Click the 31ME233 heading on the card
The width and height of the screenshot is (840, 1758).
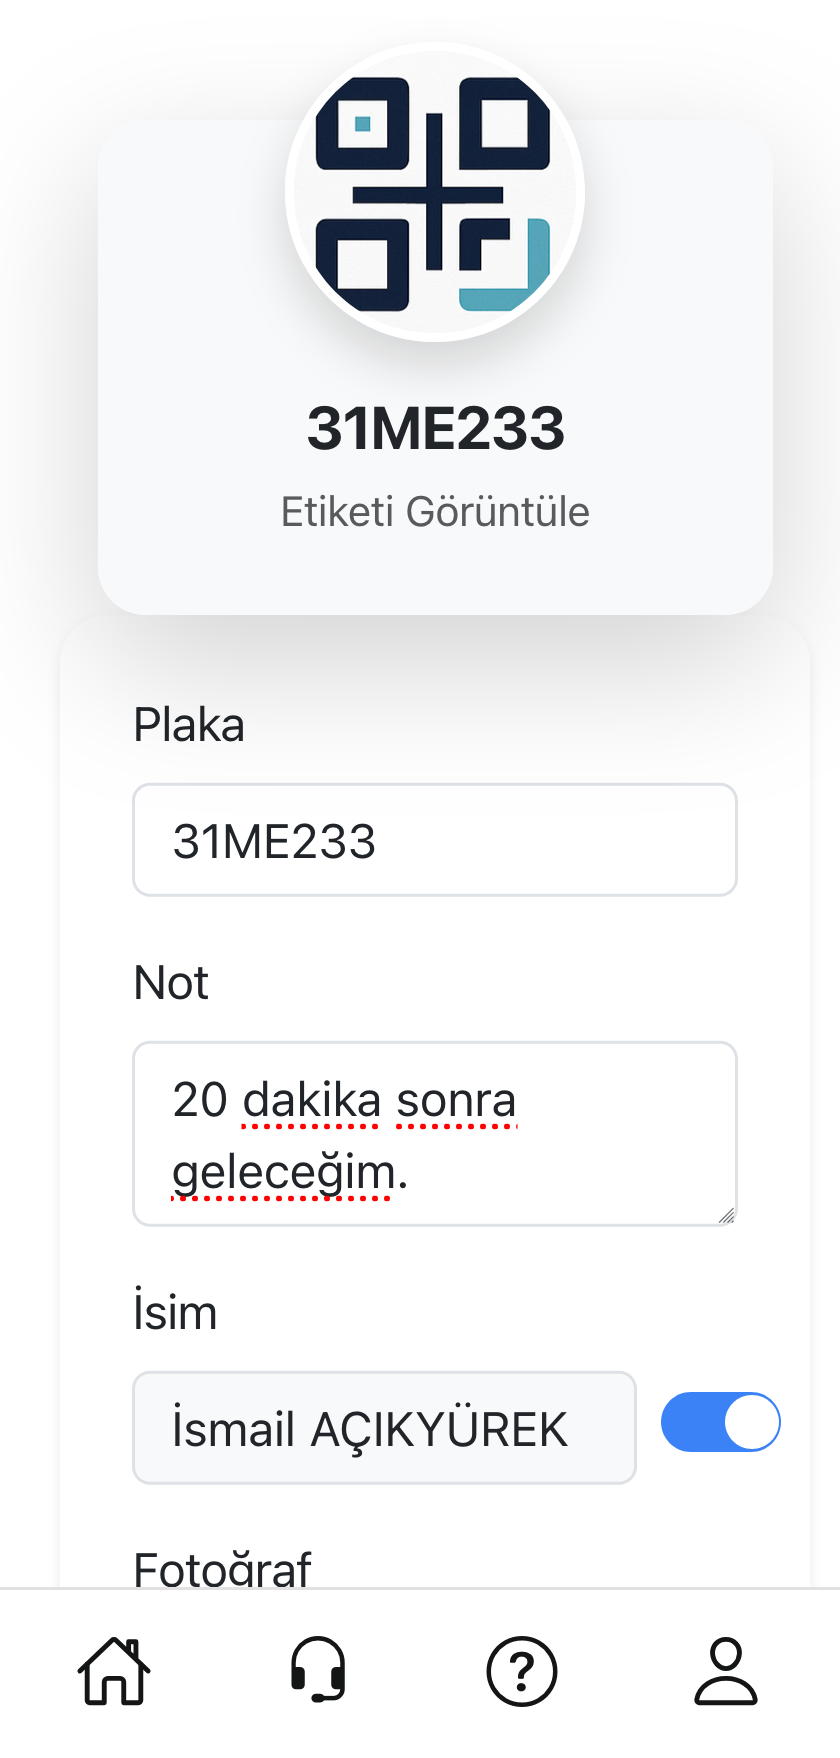tap(435, 428)
